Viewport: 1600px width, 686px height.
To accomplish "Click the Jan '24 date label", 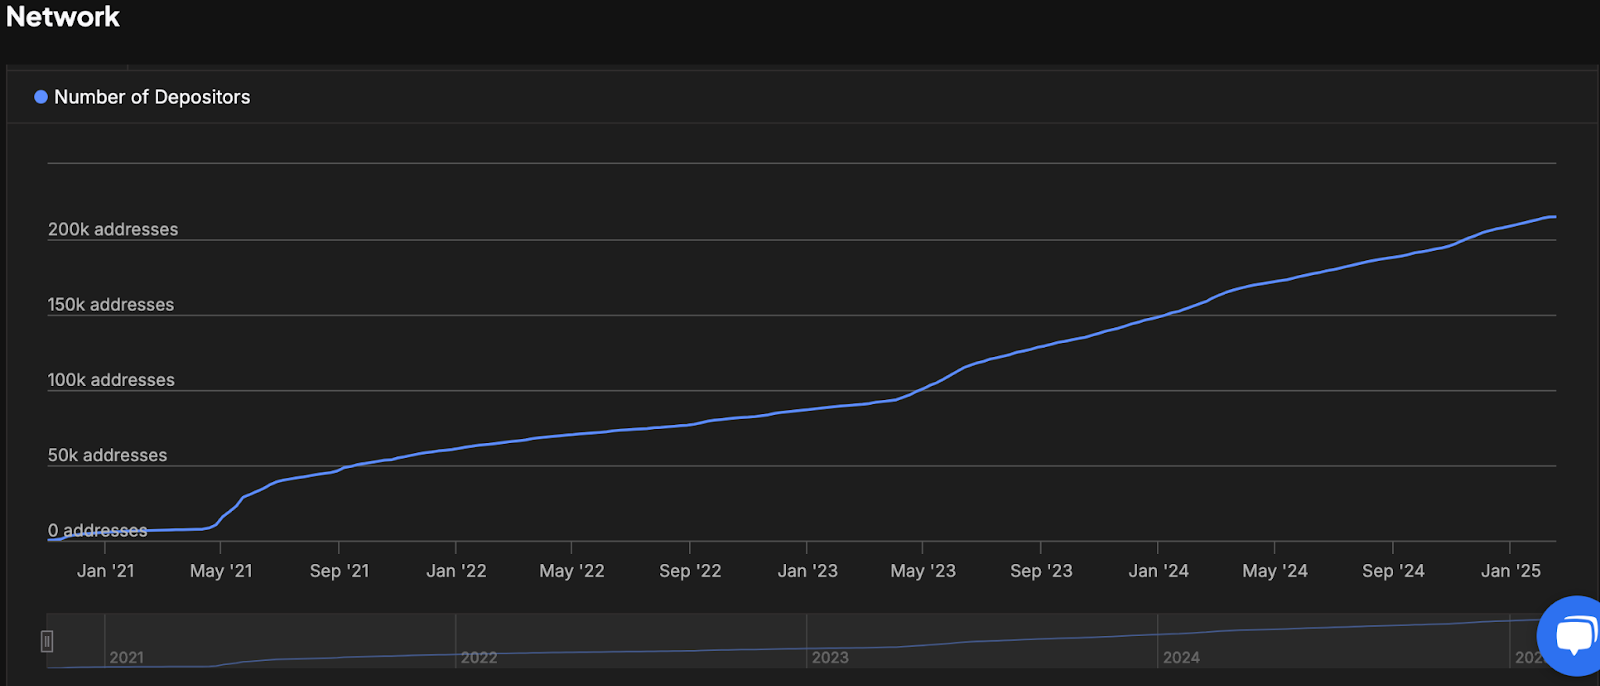I will point(1159,571).
